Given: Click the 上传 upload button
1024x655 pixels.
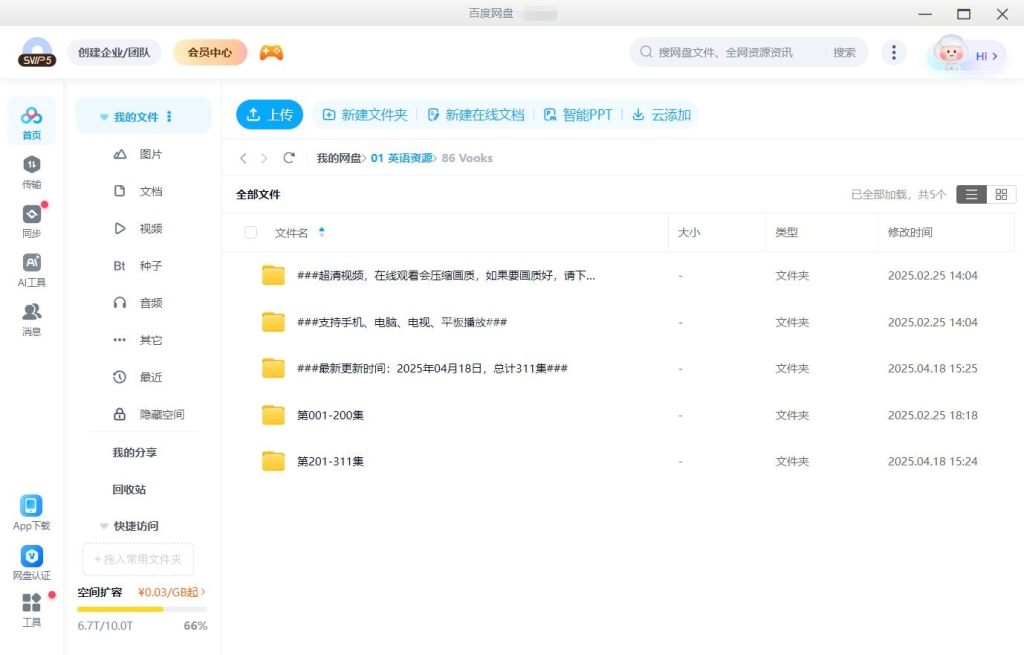Looking at the screenshot, I should 269,115.
